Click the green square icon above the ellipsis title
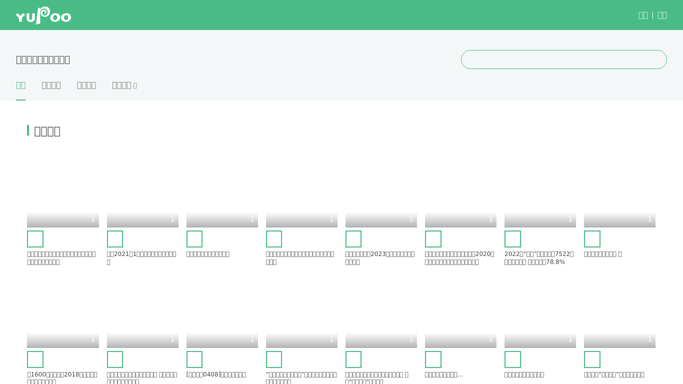The height and width of the screenshot is (384, 683). [433, 360]
